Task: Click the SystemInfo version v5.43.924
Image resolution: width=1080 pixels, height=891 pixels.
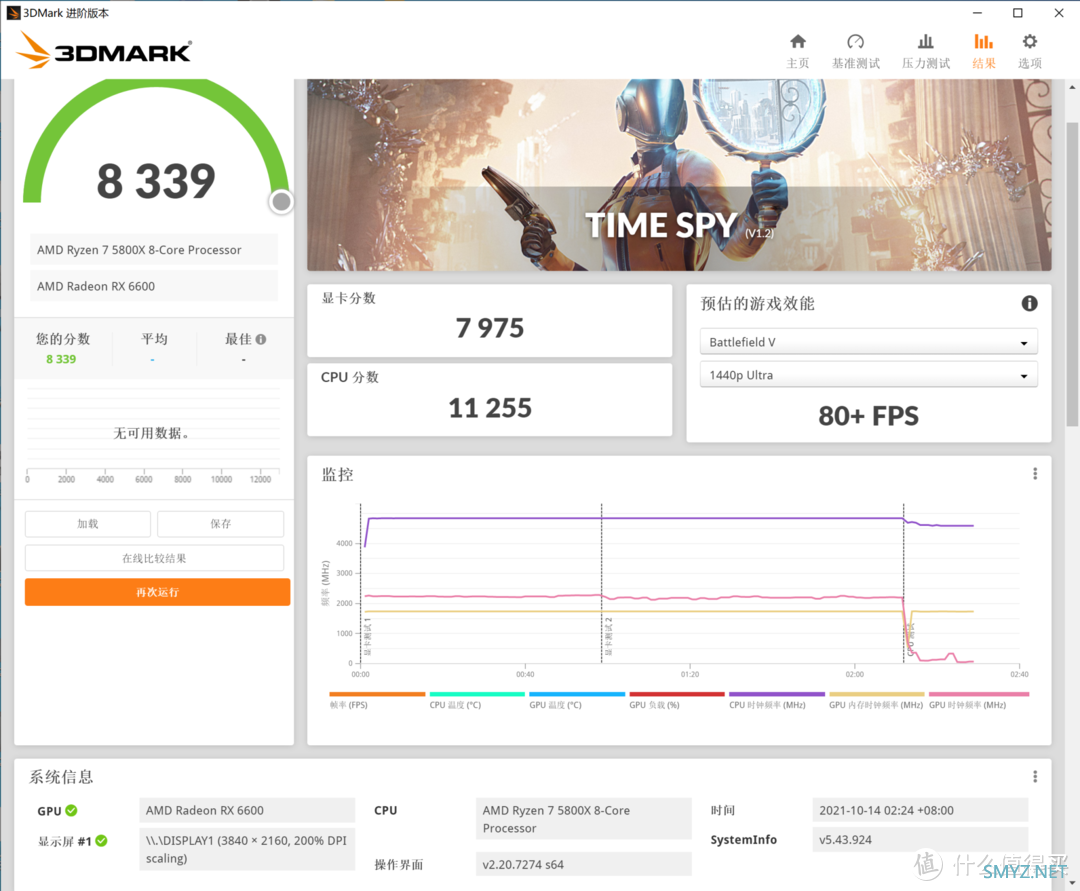Action: [920, 840]
